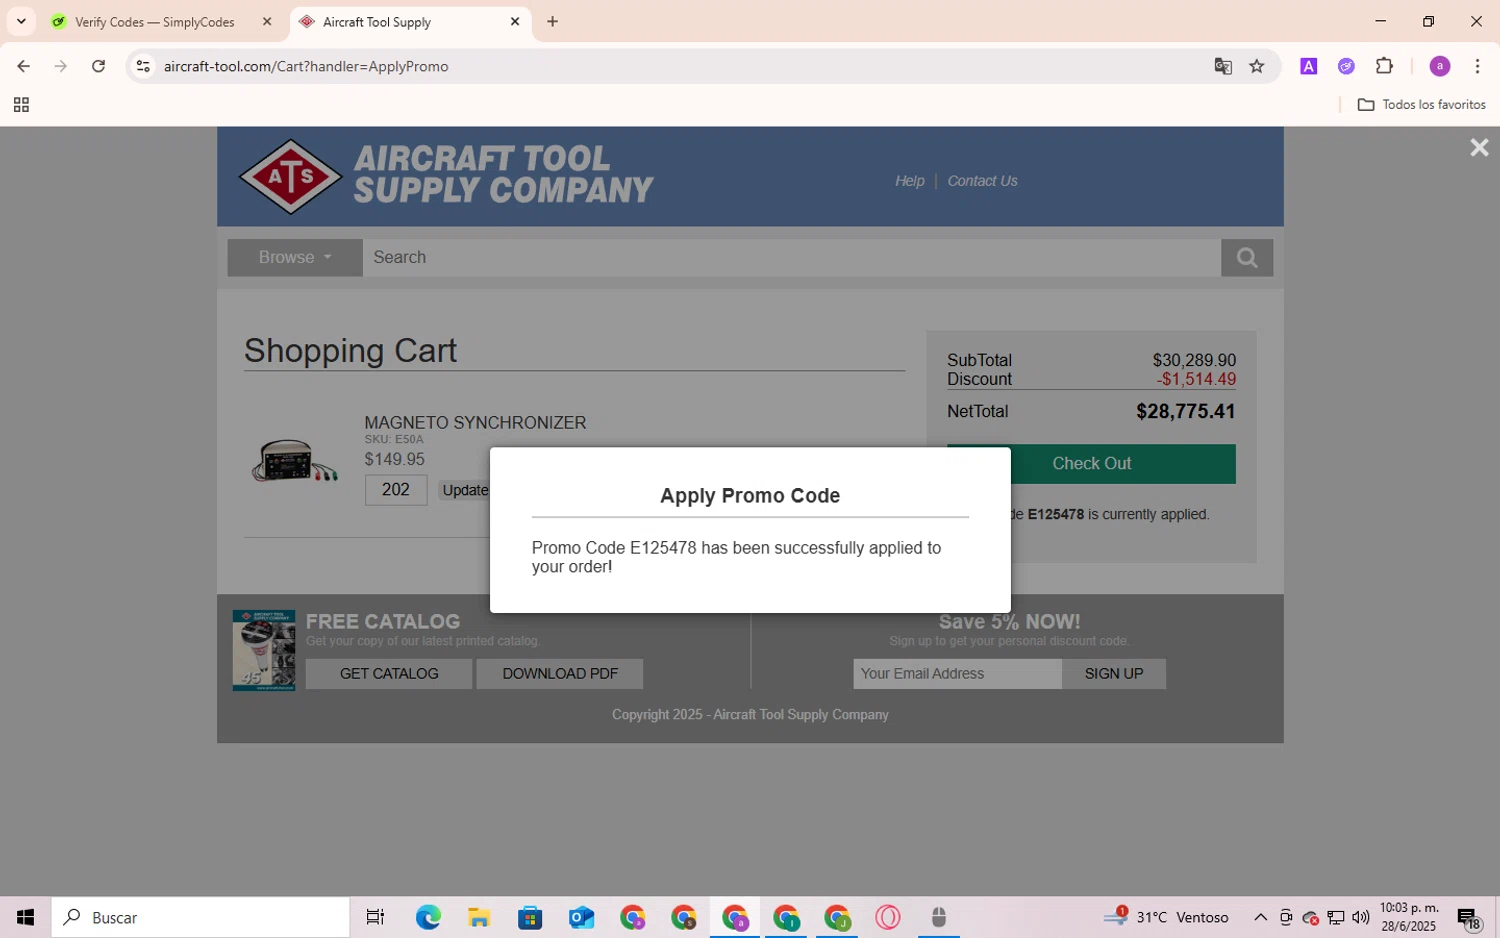Open the clock showing 10:03 p. m.
Image resolution: width=1500 pixels, height=938 pixels.
(1409, 917)
